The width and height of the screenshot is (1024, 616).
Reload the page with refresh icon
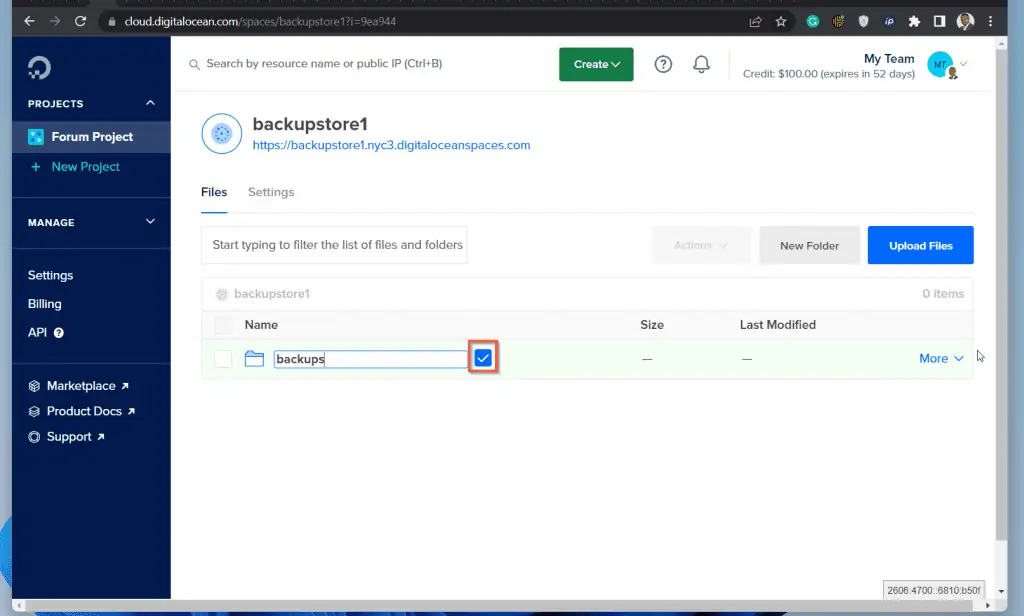(x=80, y=22)
